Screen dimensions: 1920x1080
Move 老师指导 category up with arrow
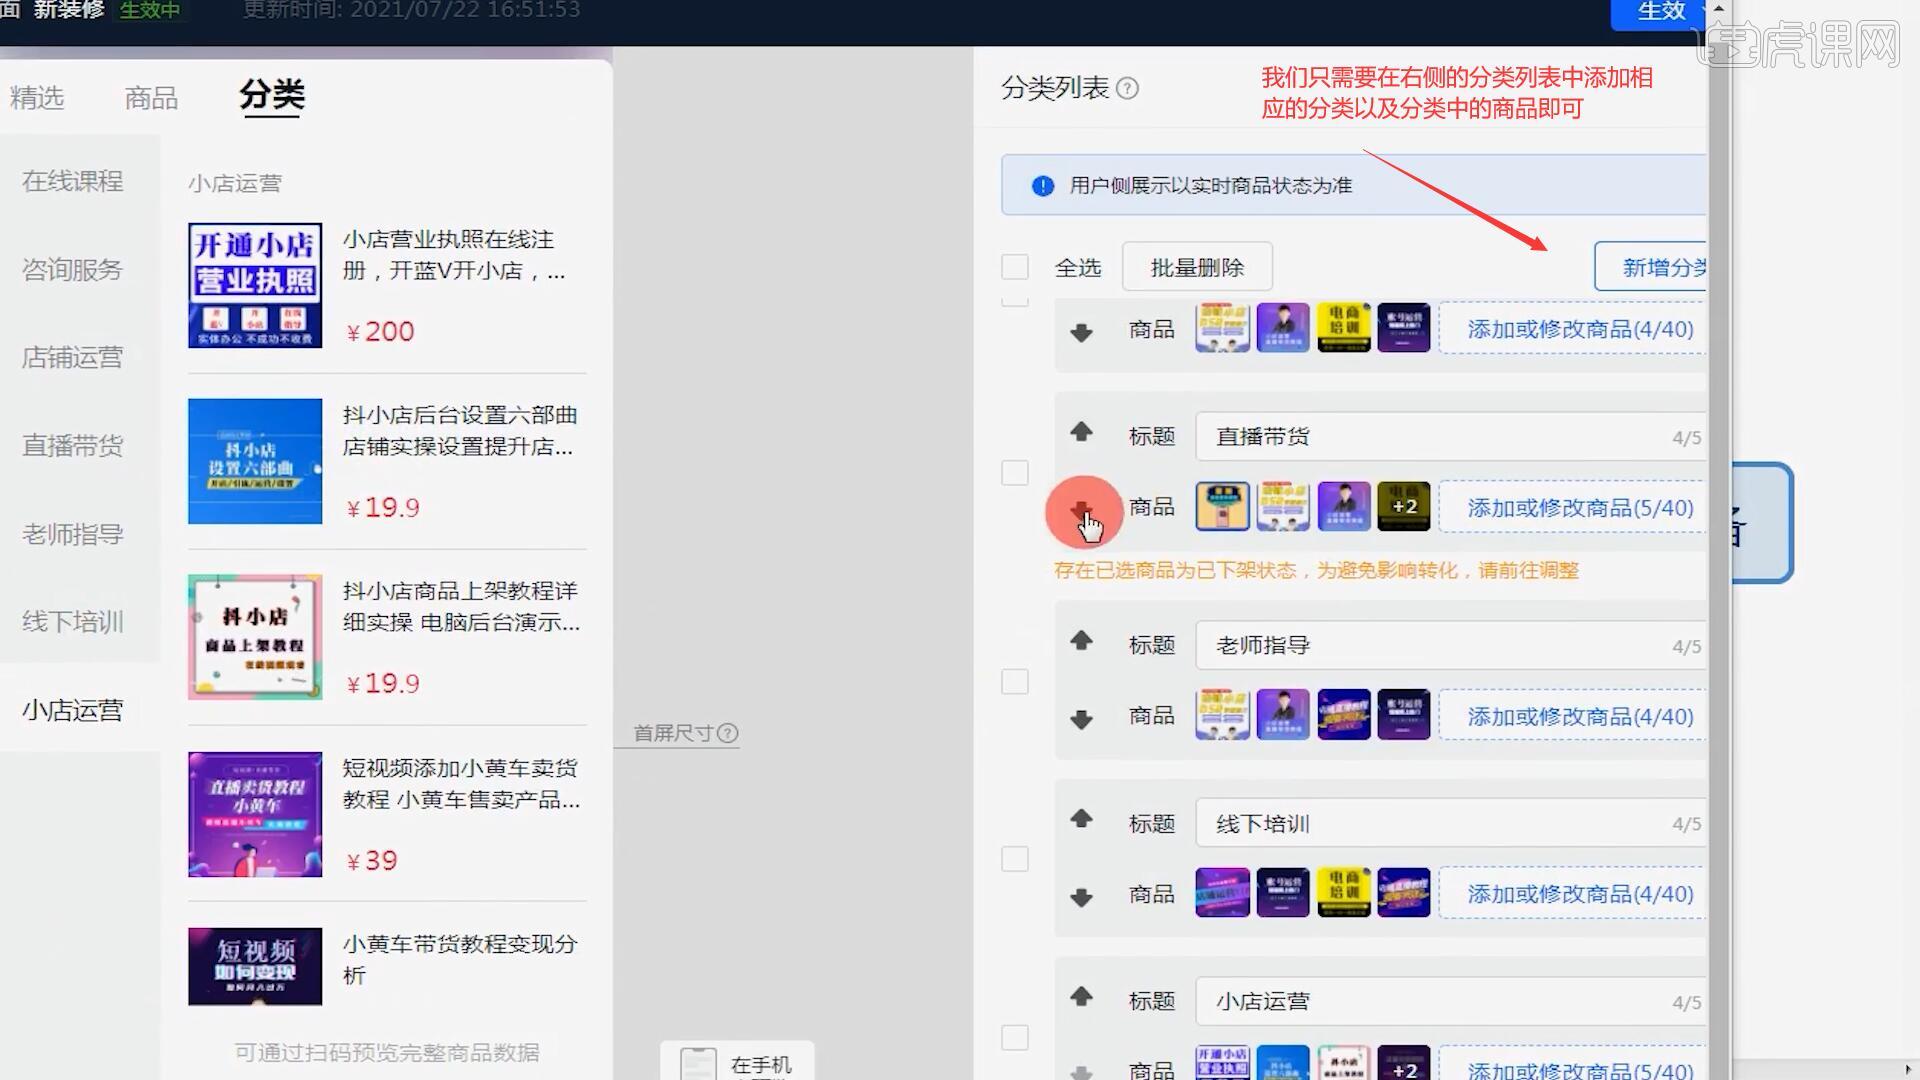pos(1081,641)
